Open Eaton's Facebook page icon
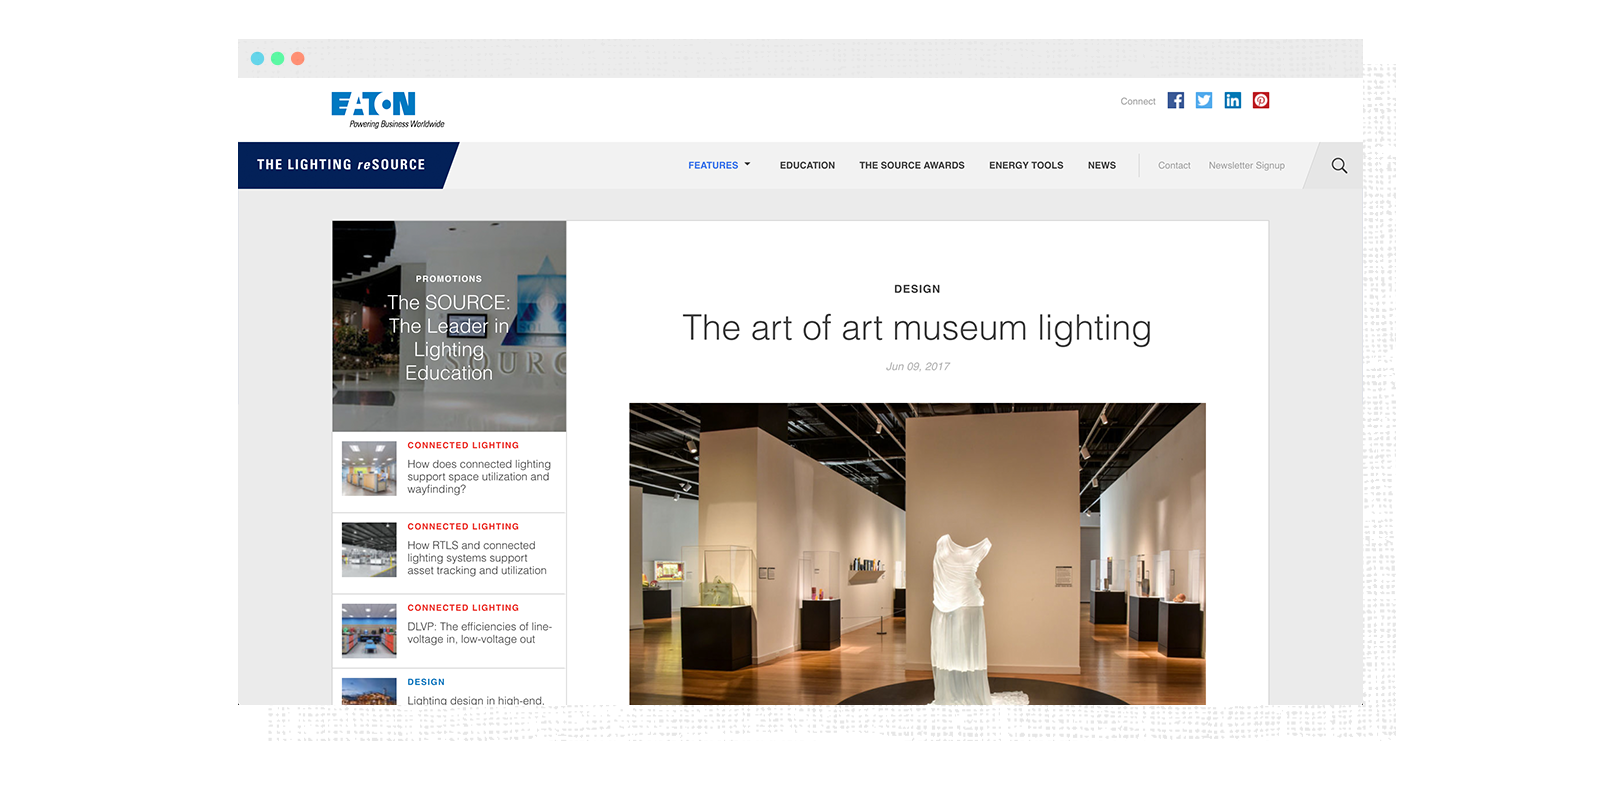1600x800 pixels. coord(1176,101)
